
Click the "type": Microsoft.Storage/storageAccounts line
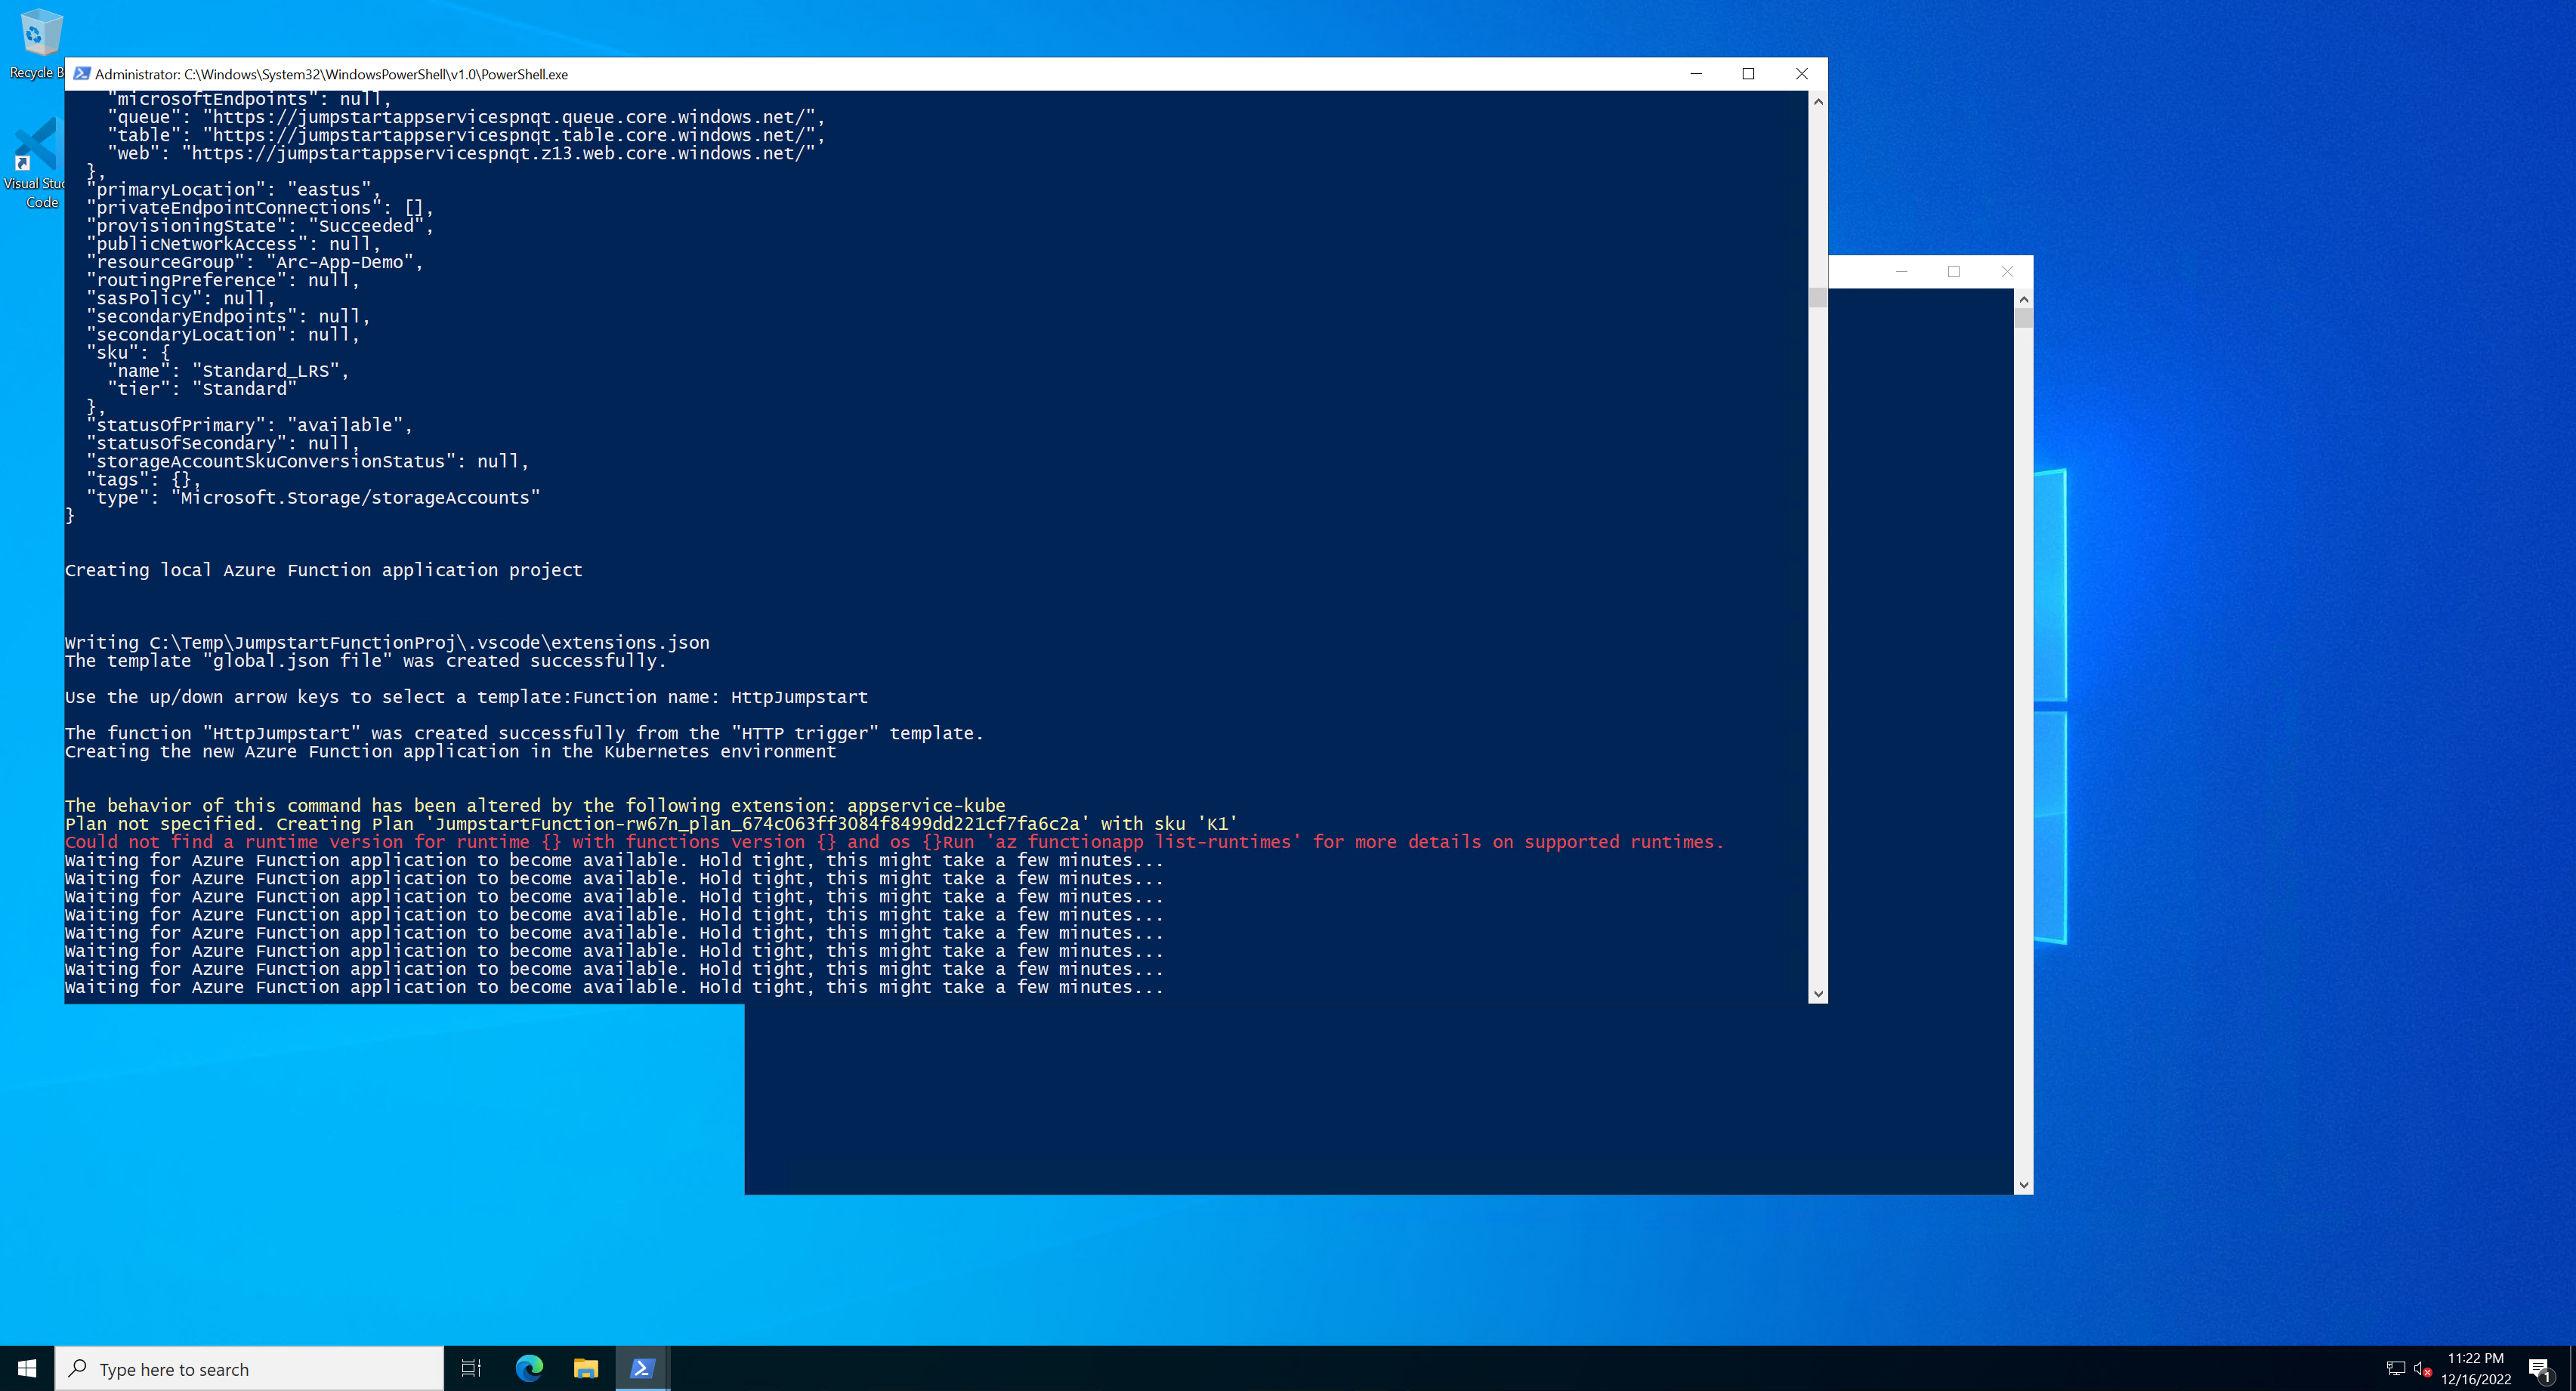click(x=313, y=498)
